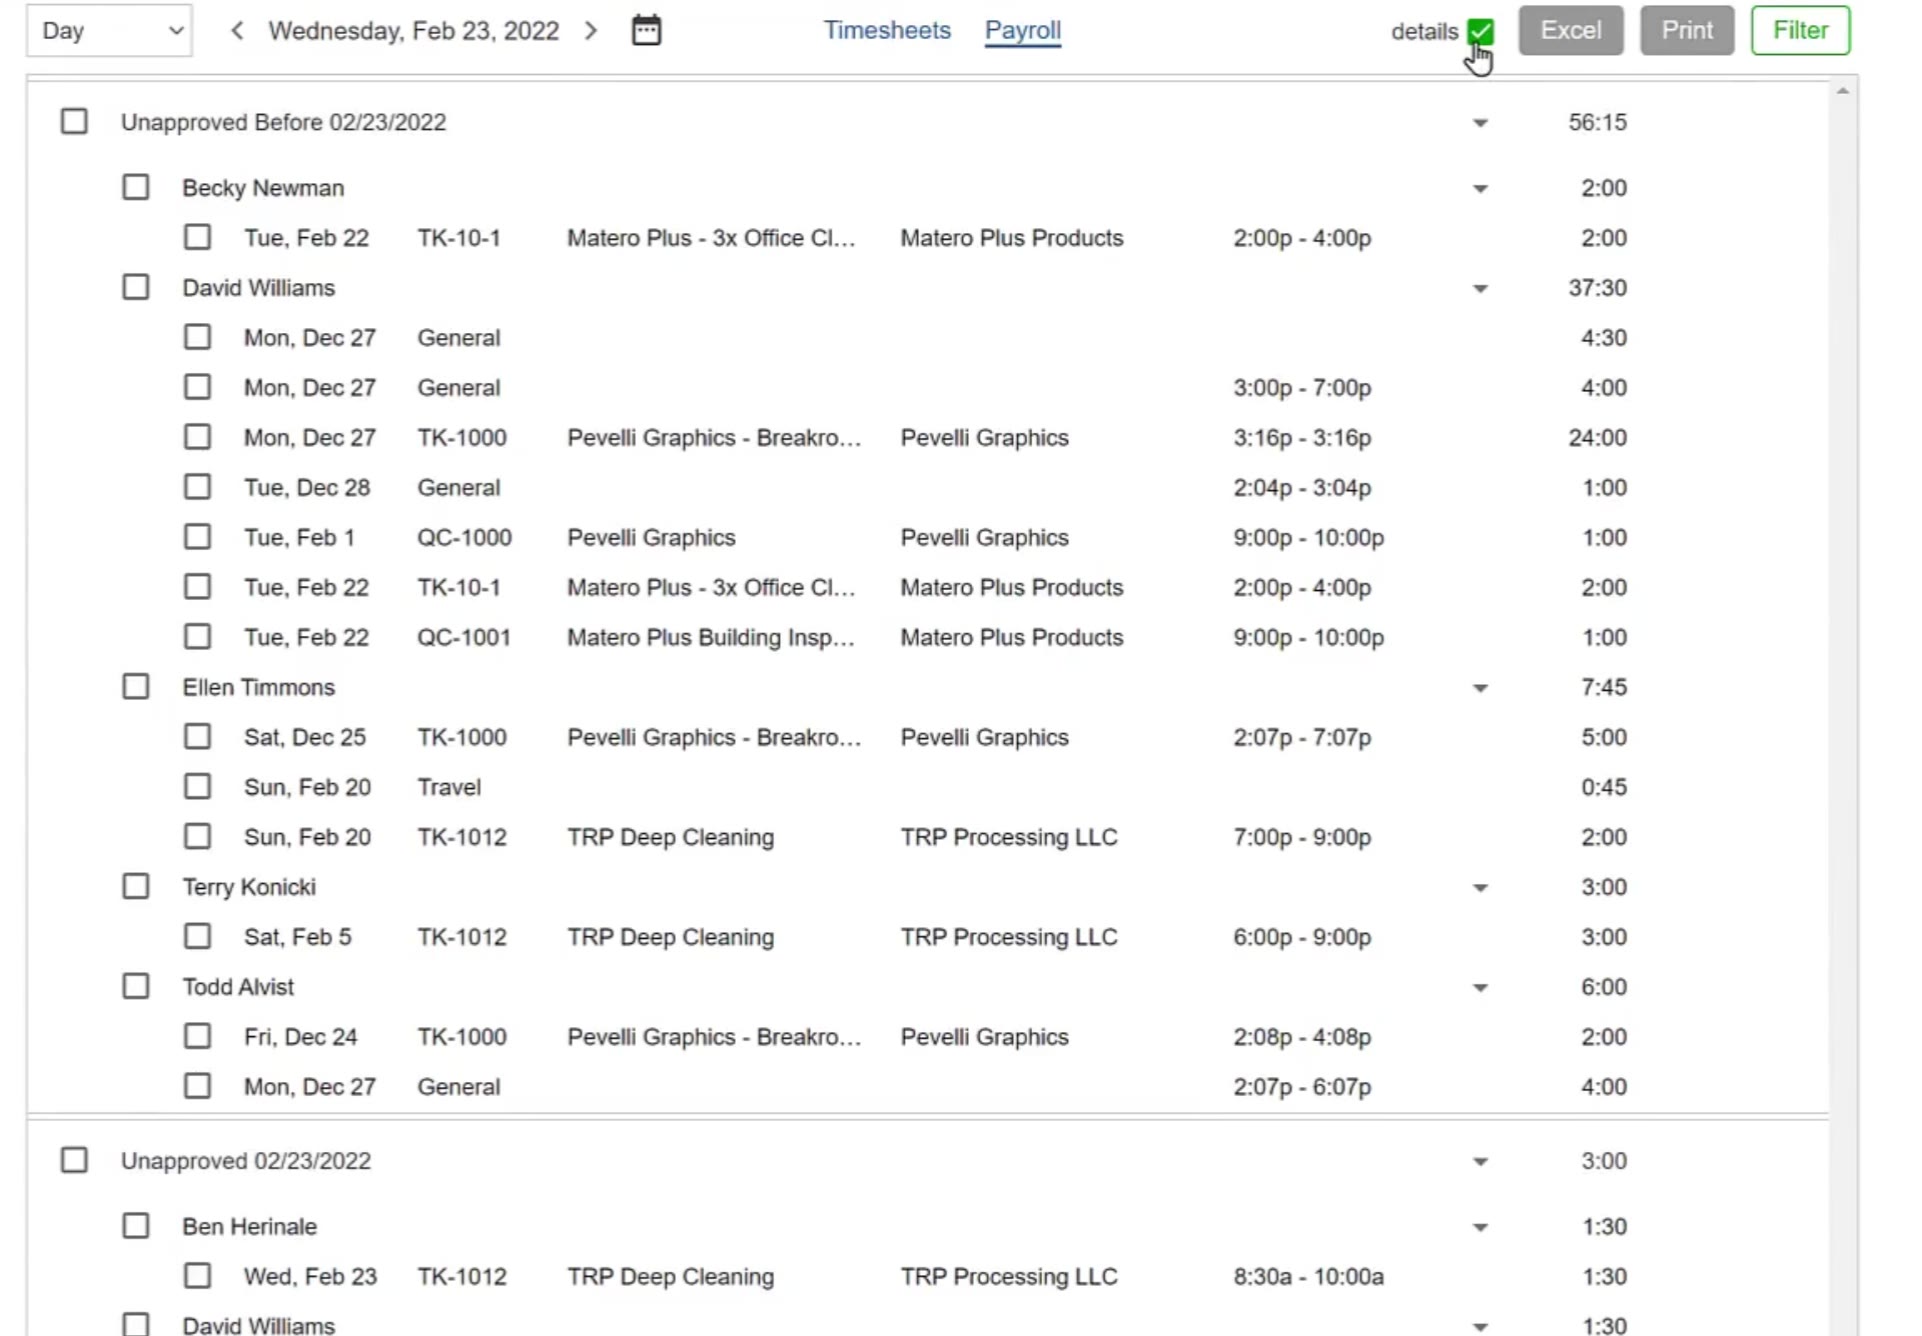Check the Fri, Dec 24 entry checkbox
The image size is (1922, 1336).
coord(198,1036)
